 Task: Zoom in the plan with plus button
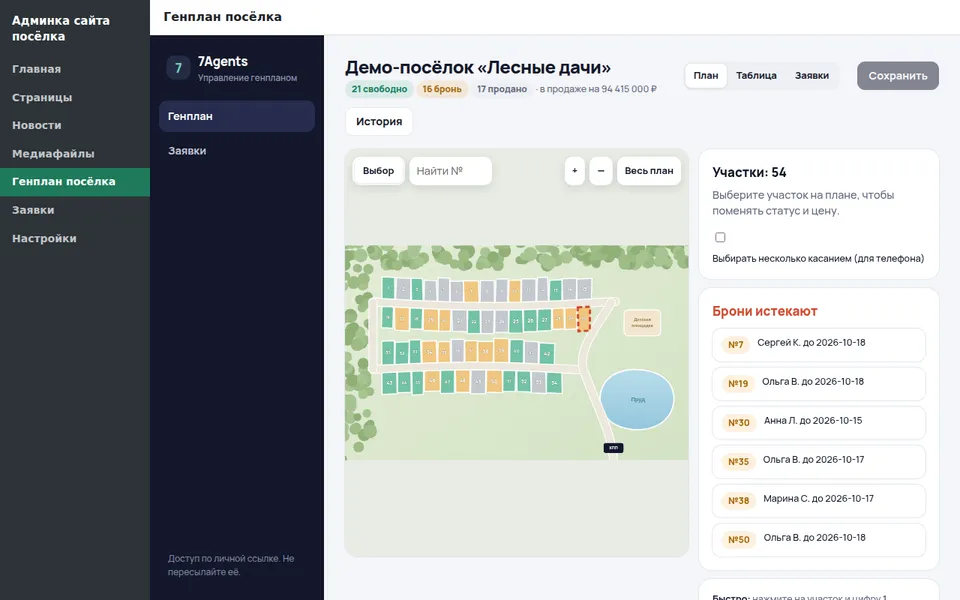click(x=574, y=171)
